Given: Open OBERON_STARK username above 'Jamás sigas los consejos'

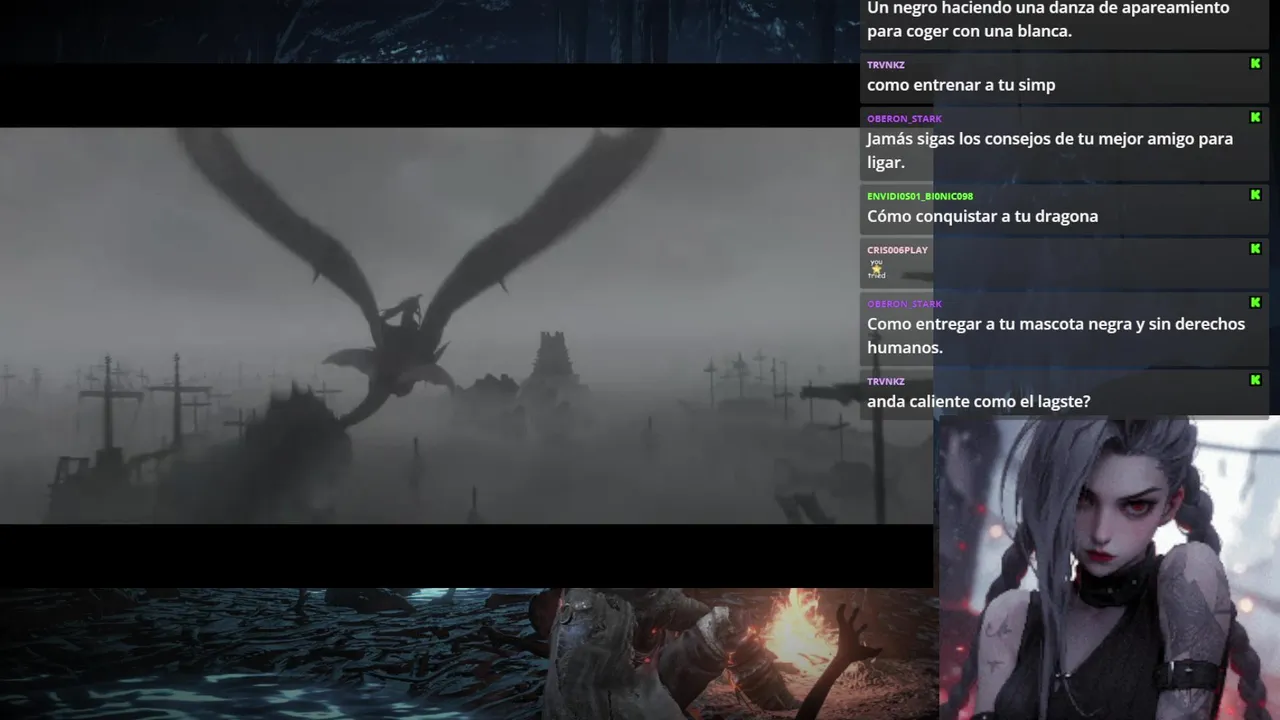Looking at the screenshot, I should tap(904, 119).
